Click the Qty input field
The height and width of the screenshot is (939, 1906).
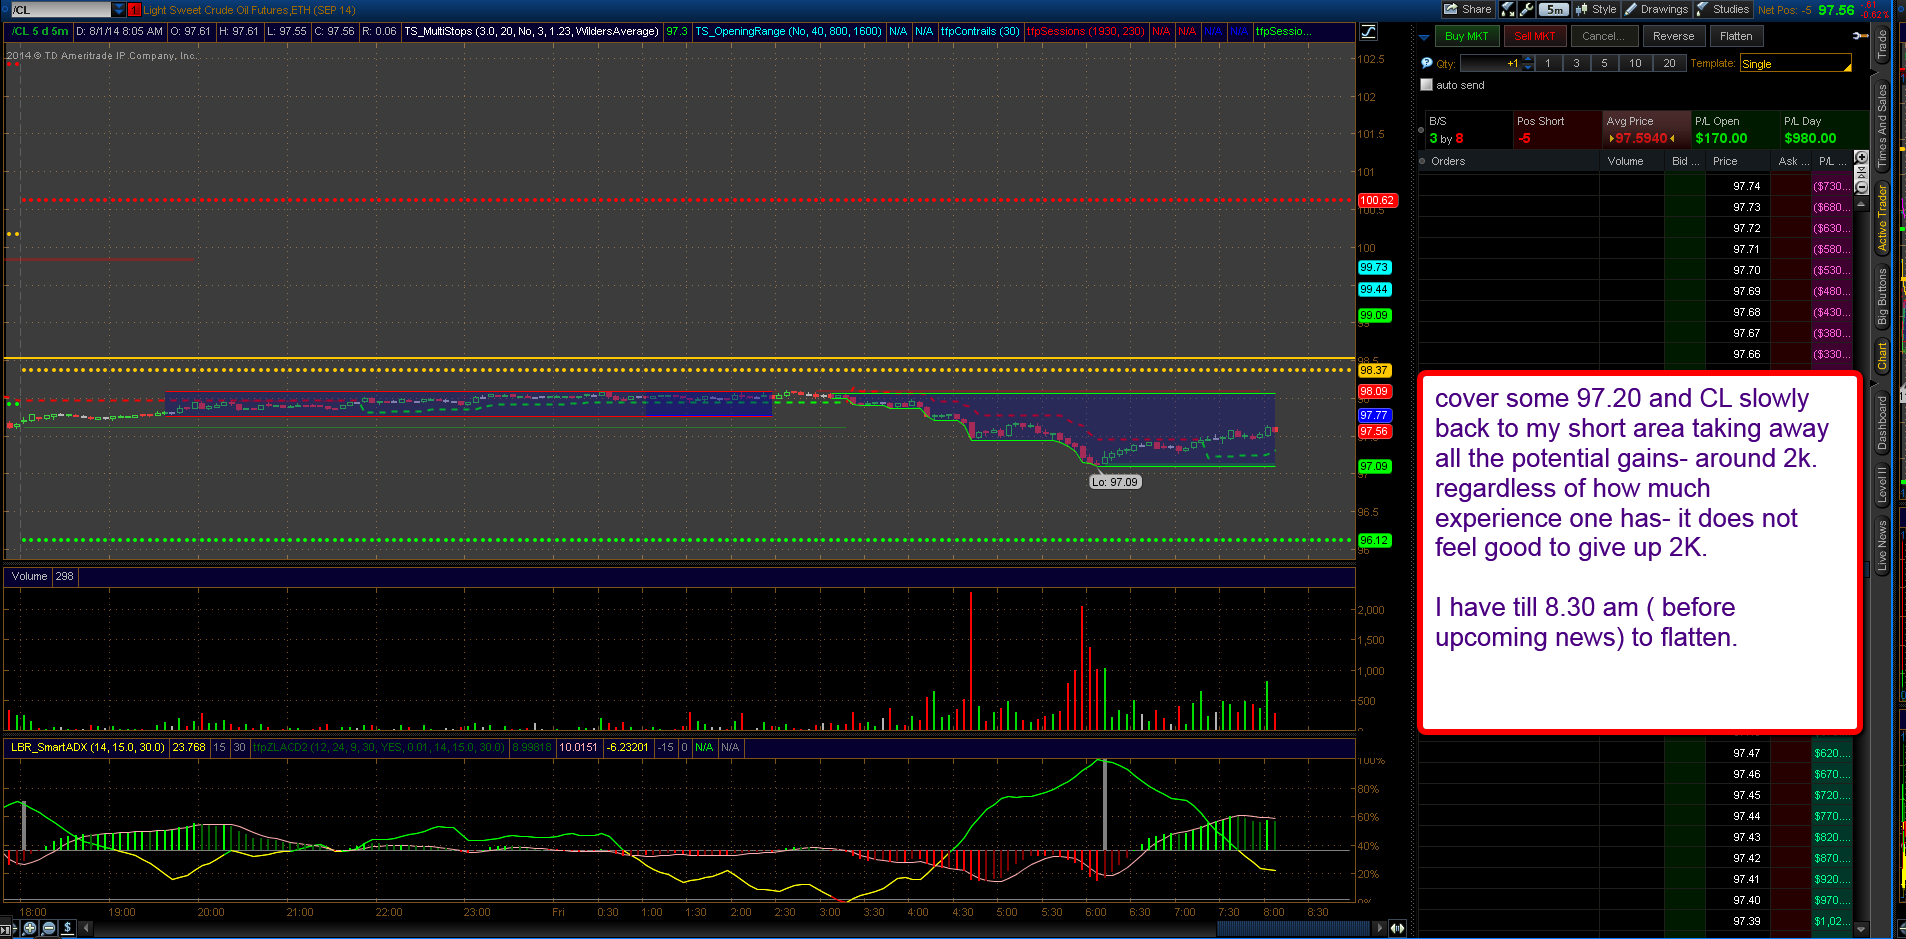pos(1490,63)
